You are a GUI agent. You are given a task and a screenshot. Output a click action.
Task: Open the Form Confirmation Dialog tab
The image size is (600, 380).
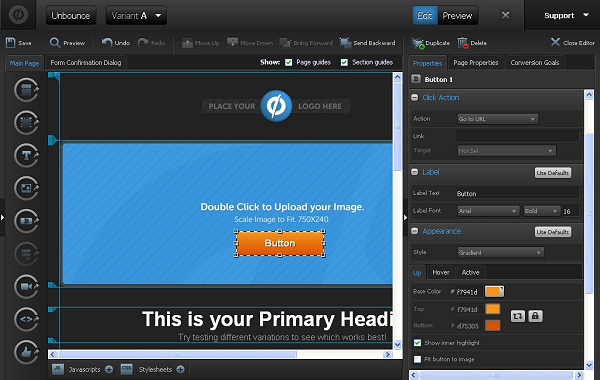click(86, 63)
